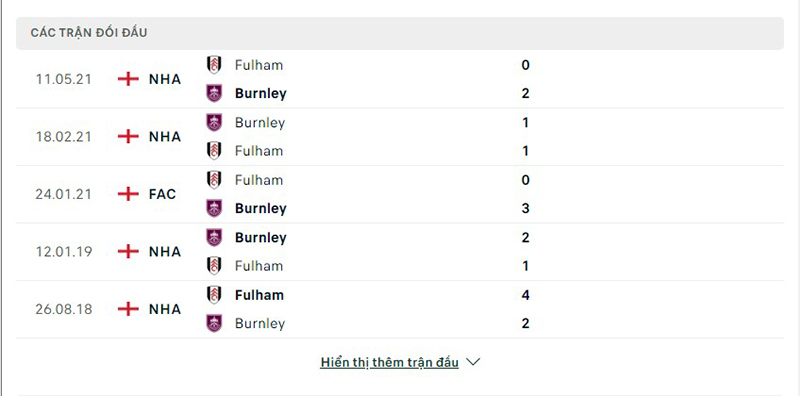Image resolution: width=800 pixels, height=396 pixels.
Task: Click Burnley crest in 18.02.21 match
Action: (x=214, y=122)
